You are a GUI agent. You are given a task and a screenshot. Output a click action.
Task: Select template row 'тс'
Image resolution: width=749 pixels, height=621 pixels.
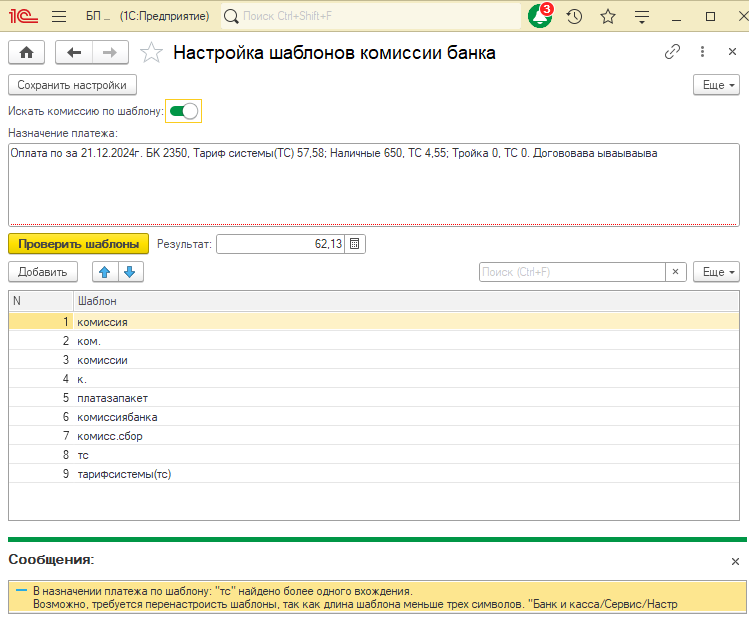(374, 455)
